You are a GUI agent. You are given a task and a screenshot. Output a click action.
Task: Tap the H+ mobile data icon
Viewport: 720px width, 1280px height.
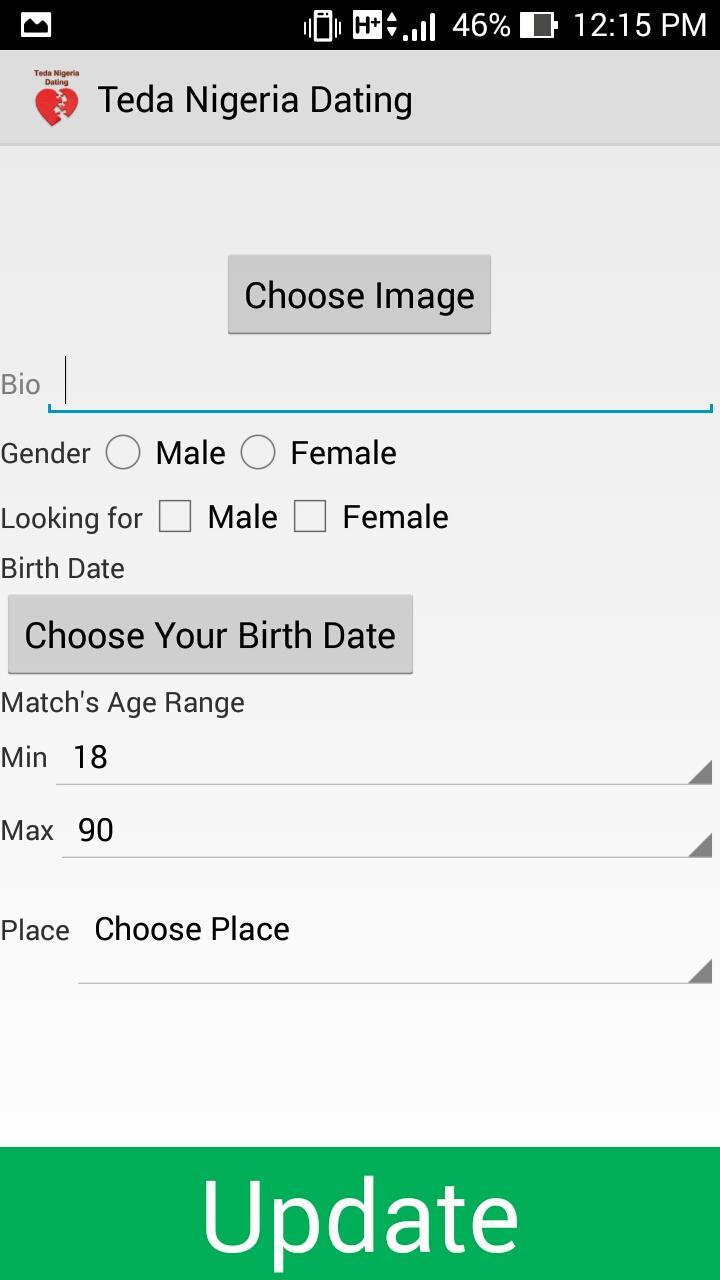pyautogui.click(x=374, y=25)
